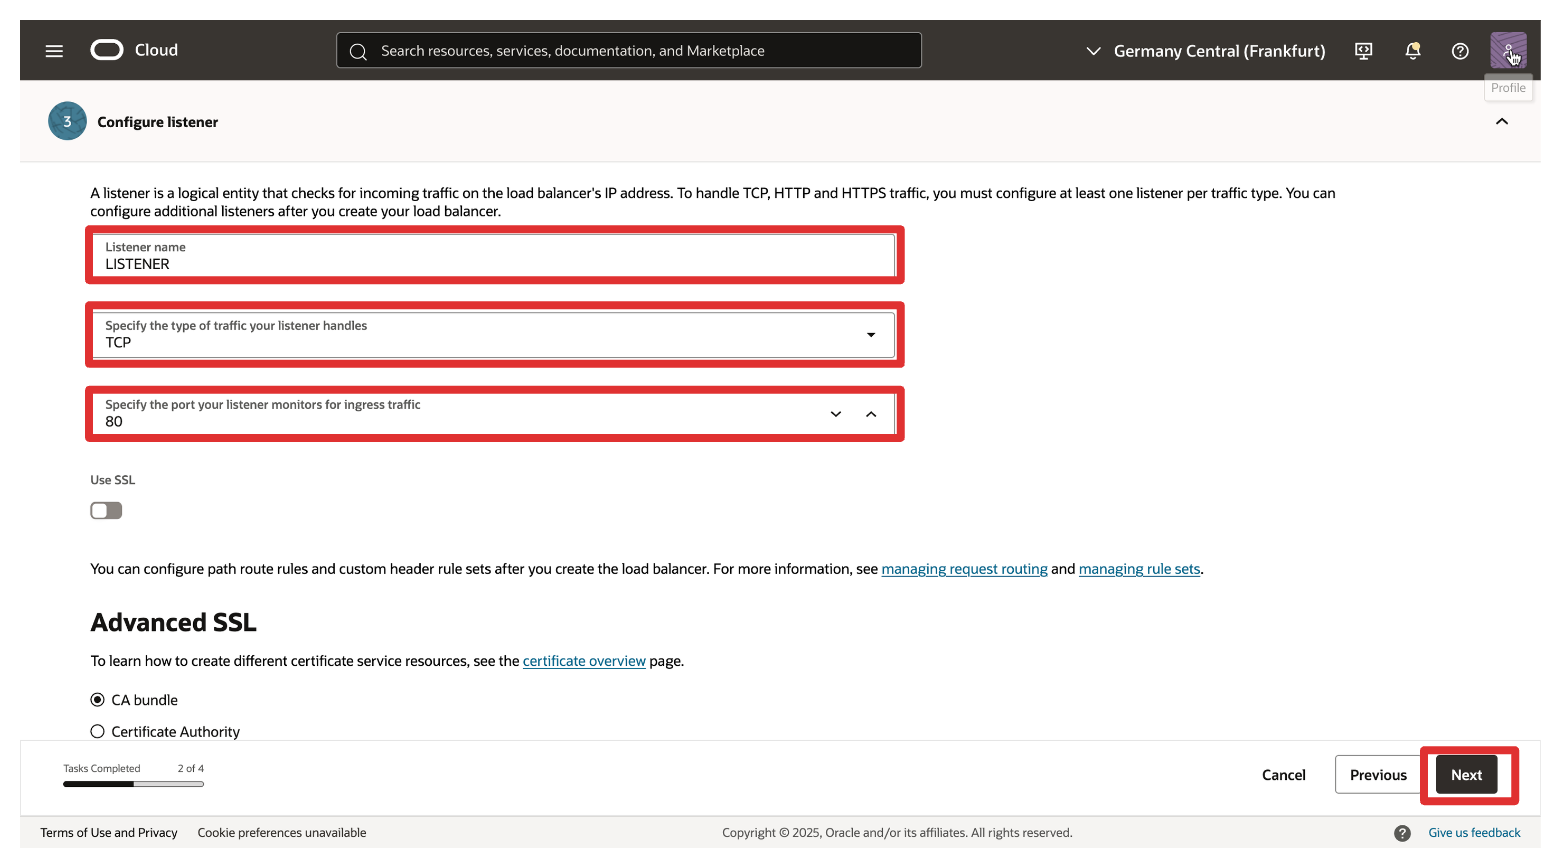Increase the listener port value
The image size is (1560, 868).
(871, 414)
